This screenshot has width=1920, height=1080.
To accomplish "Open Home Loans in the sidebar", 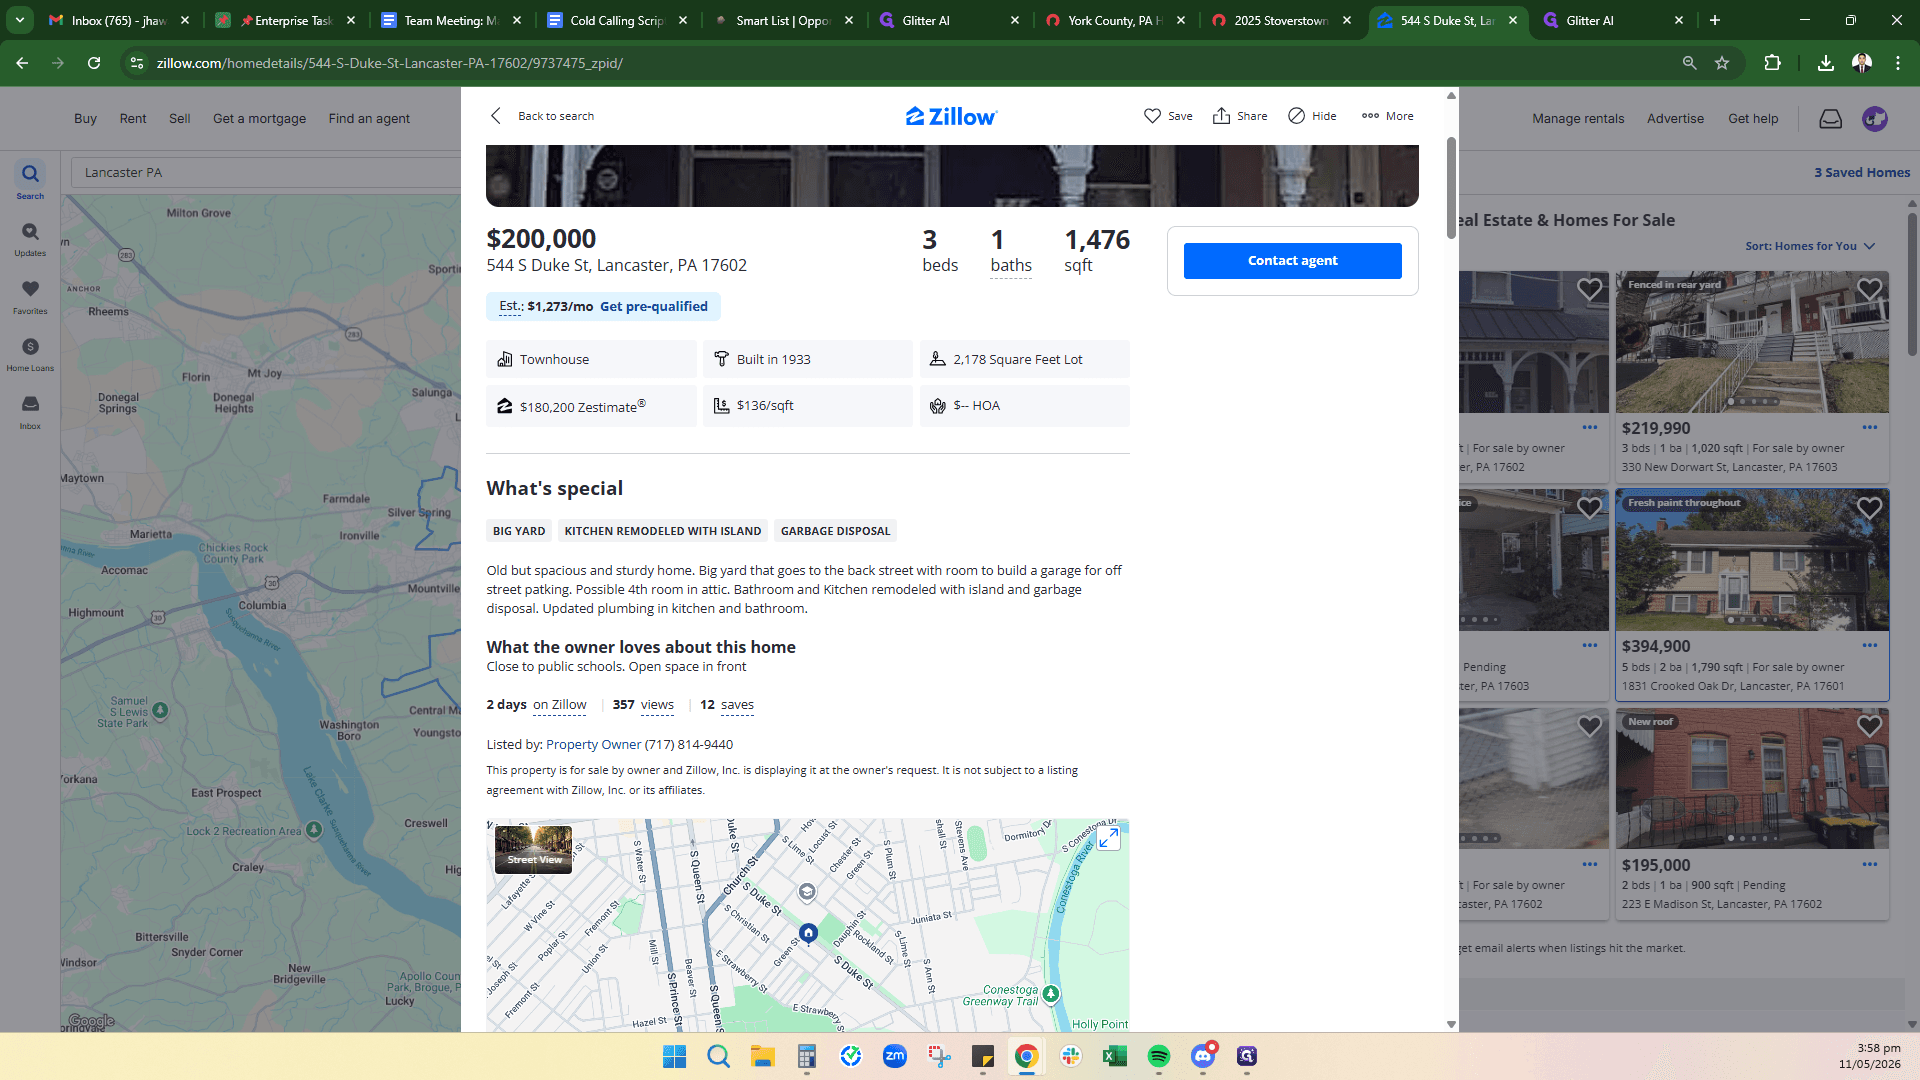I will [x=30, y=354].
